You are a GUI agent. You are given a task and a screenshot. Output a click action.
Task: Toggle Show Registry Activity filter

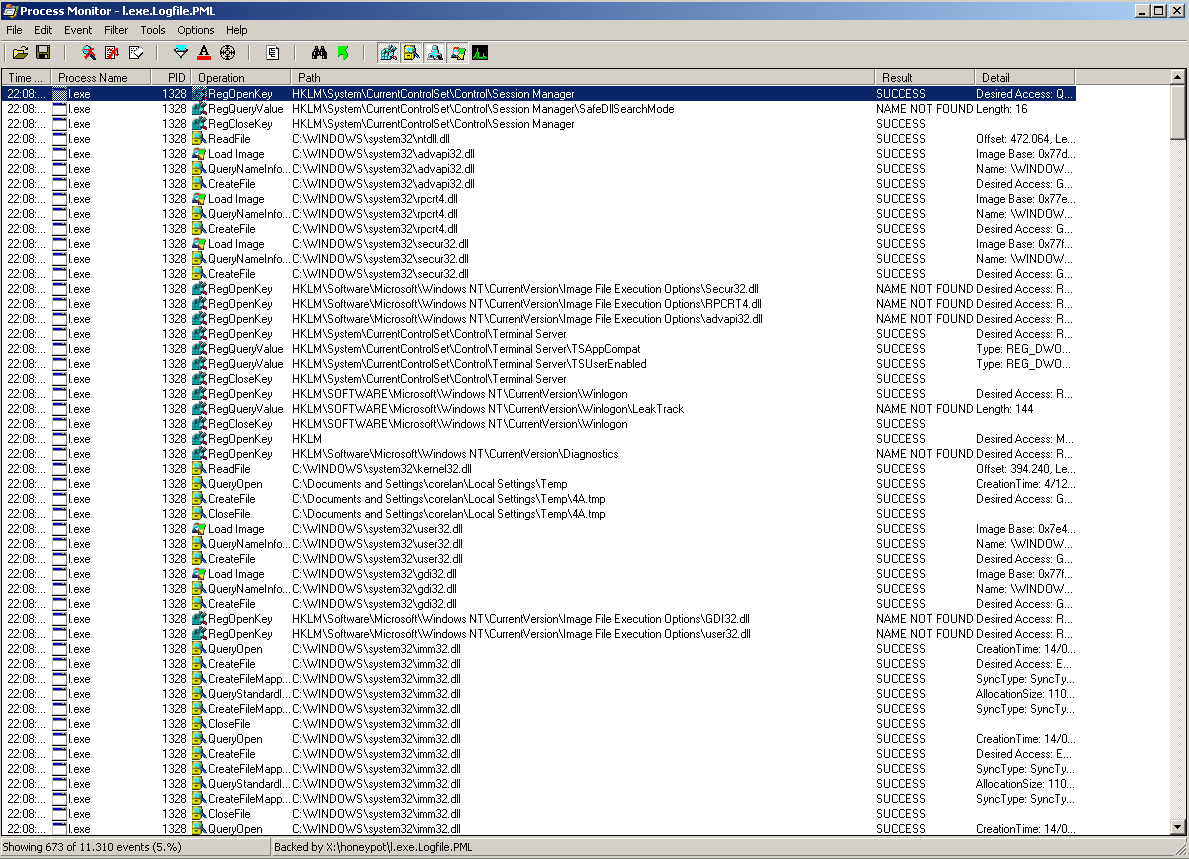[x=389, y=52]
